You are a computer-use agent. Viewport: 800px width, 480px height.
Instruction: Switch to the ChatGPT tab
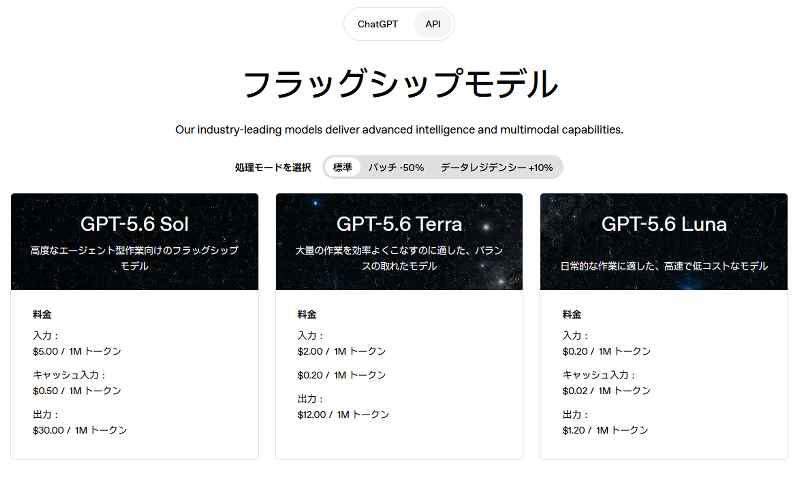click(378, 24)
